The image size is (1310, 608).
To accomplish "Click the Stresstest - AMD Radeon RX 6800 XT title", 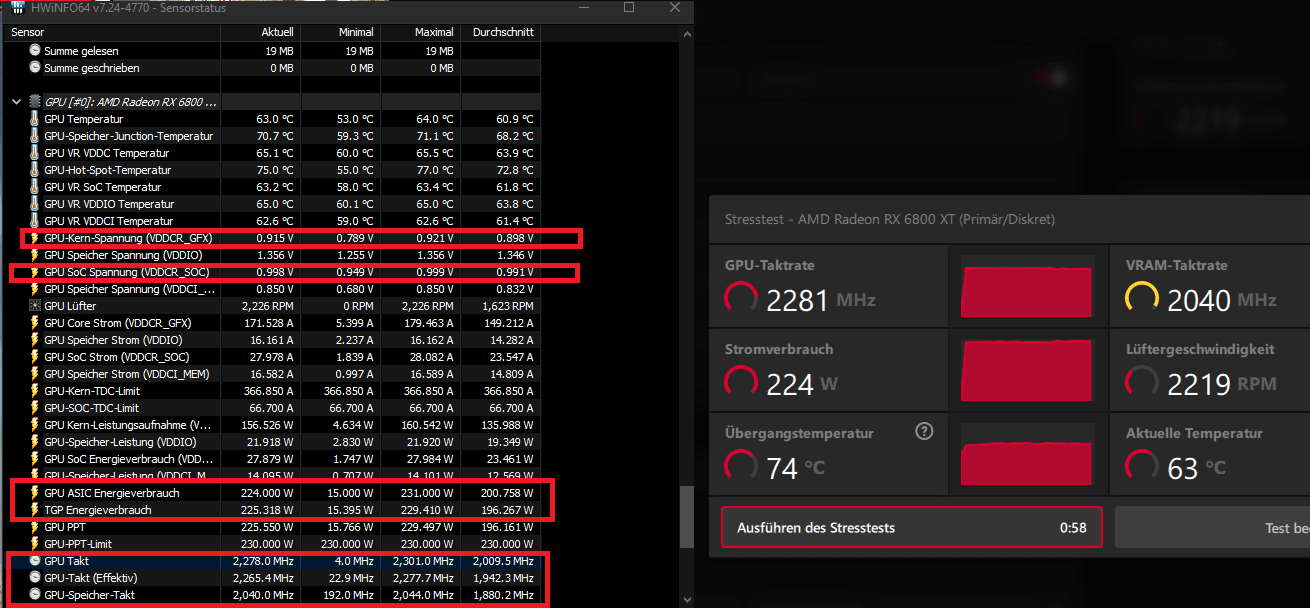I will coord(889,219).
